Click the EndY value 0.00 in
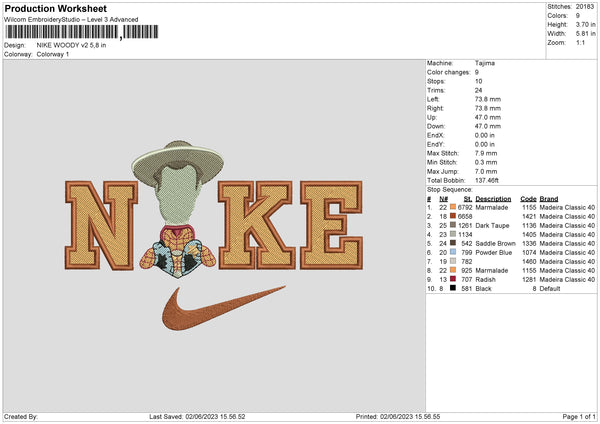600x424 pixels. [485, 144]
